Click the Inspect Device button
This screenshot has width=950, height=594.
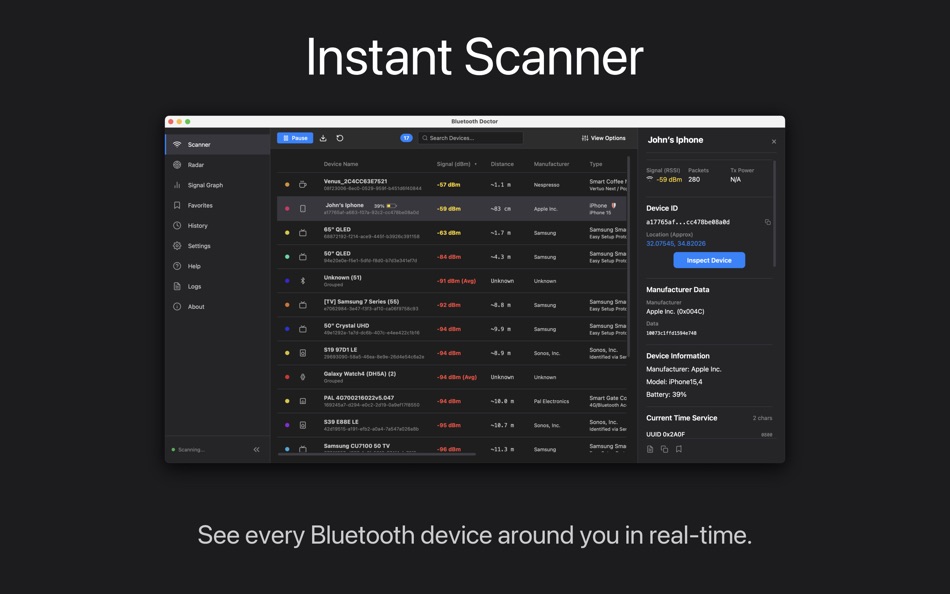[709, 260]
